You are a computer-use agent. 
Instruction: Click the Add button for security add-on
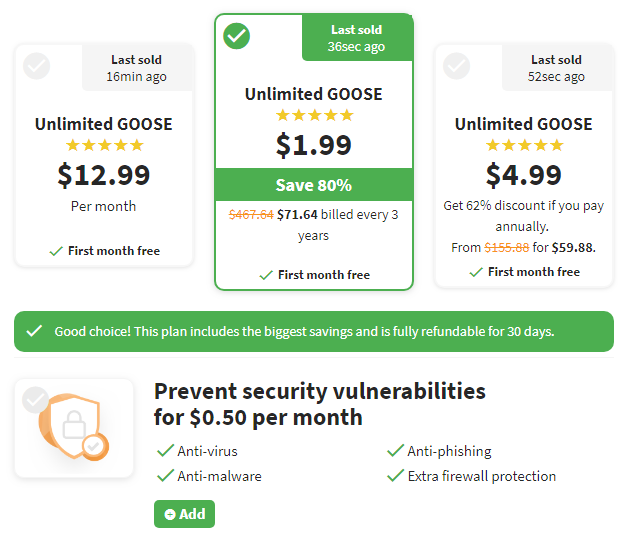[184, 514]
